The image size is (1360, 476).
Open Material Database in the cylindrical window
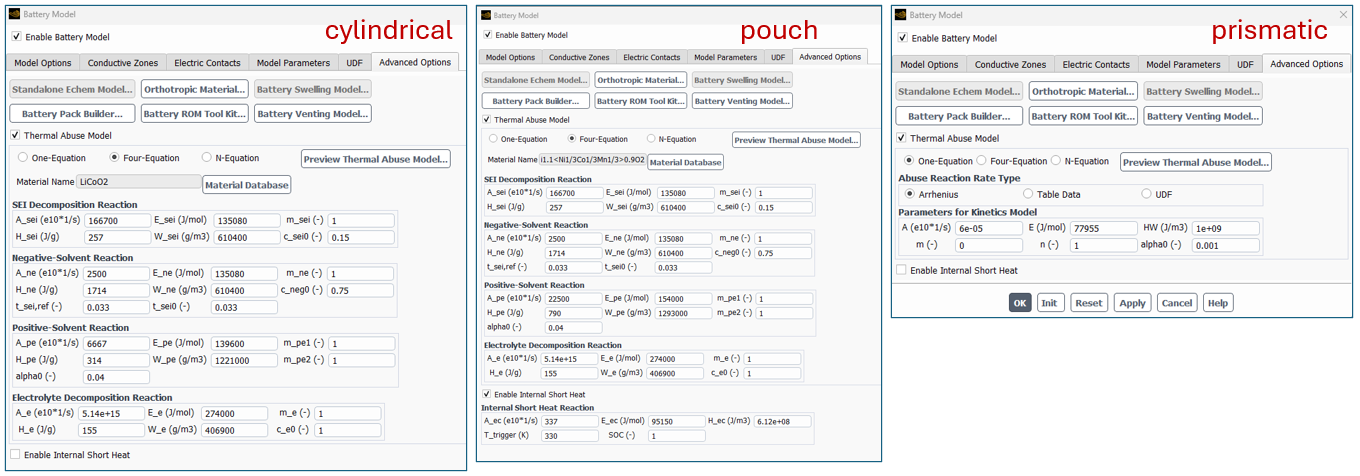247,184
